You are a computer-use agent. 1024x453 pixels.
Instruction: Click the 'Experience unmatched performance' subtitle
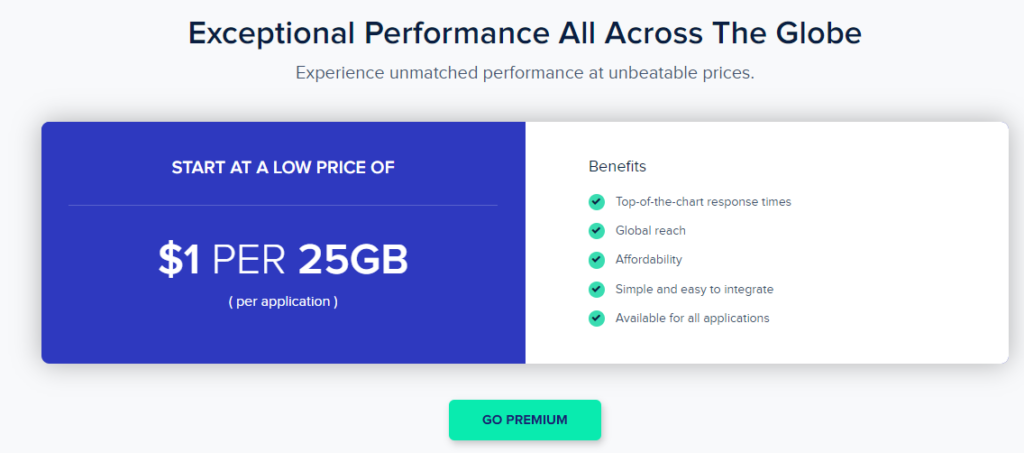tap(525, 73)
